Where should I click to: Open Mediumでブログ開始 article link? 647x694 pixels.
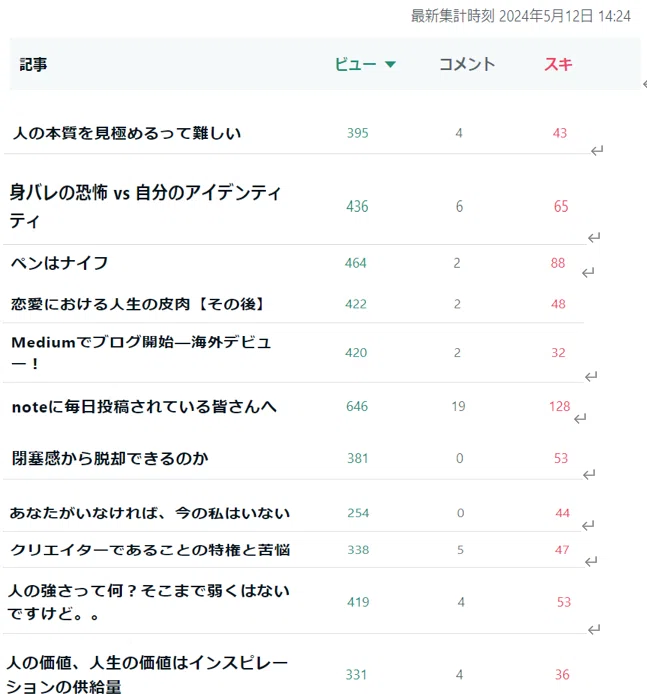tap(141, 352)
